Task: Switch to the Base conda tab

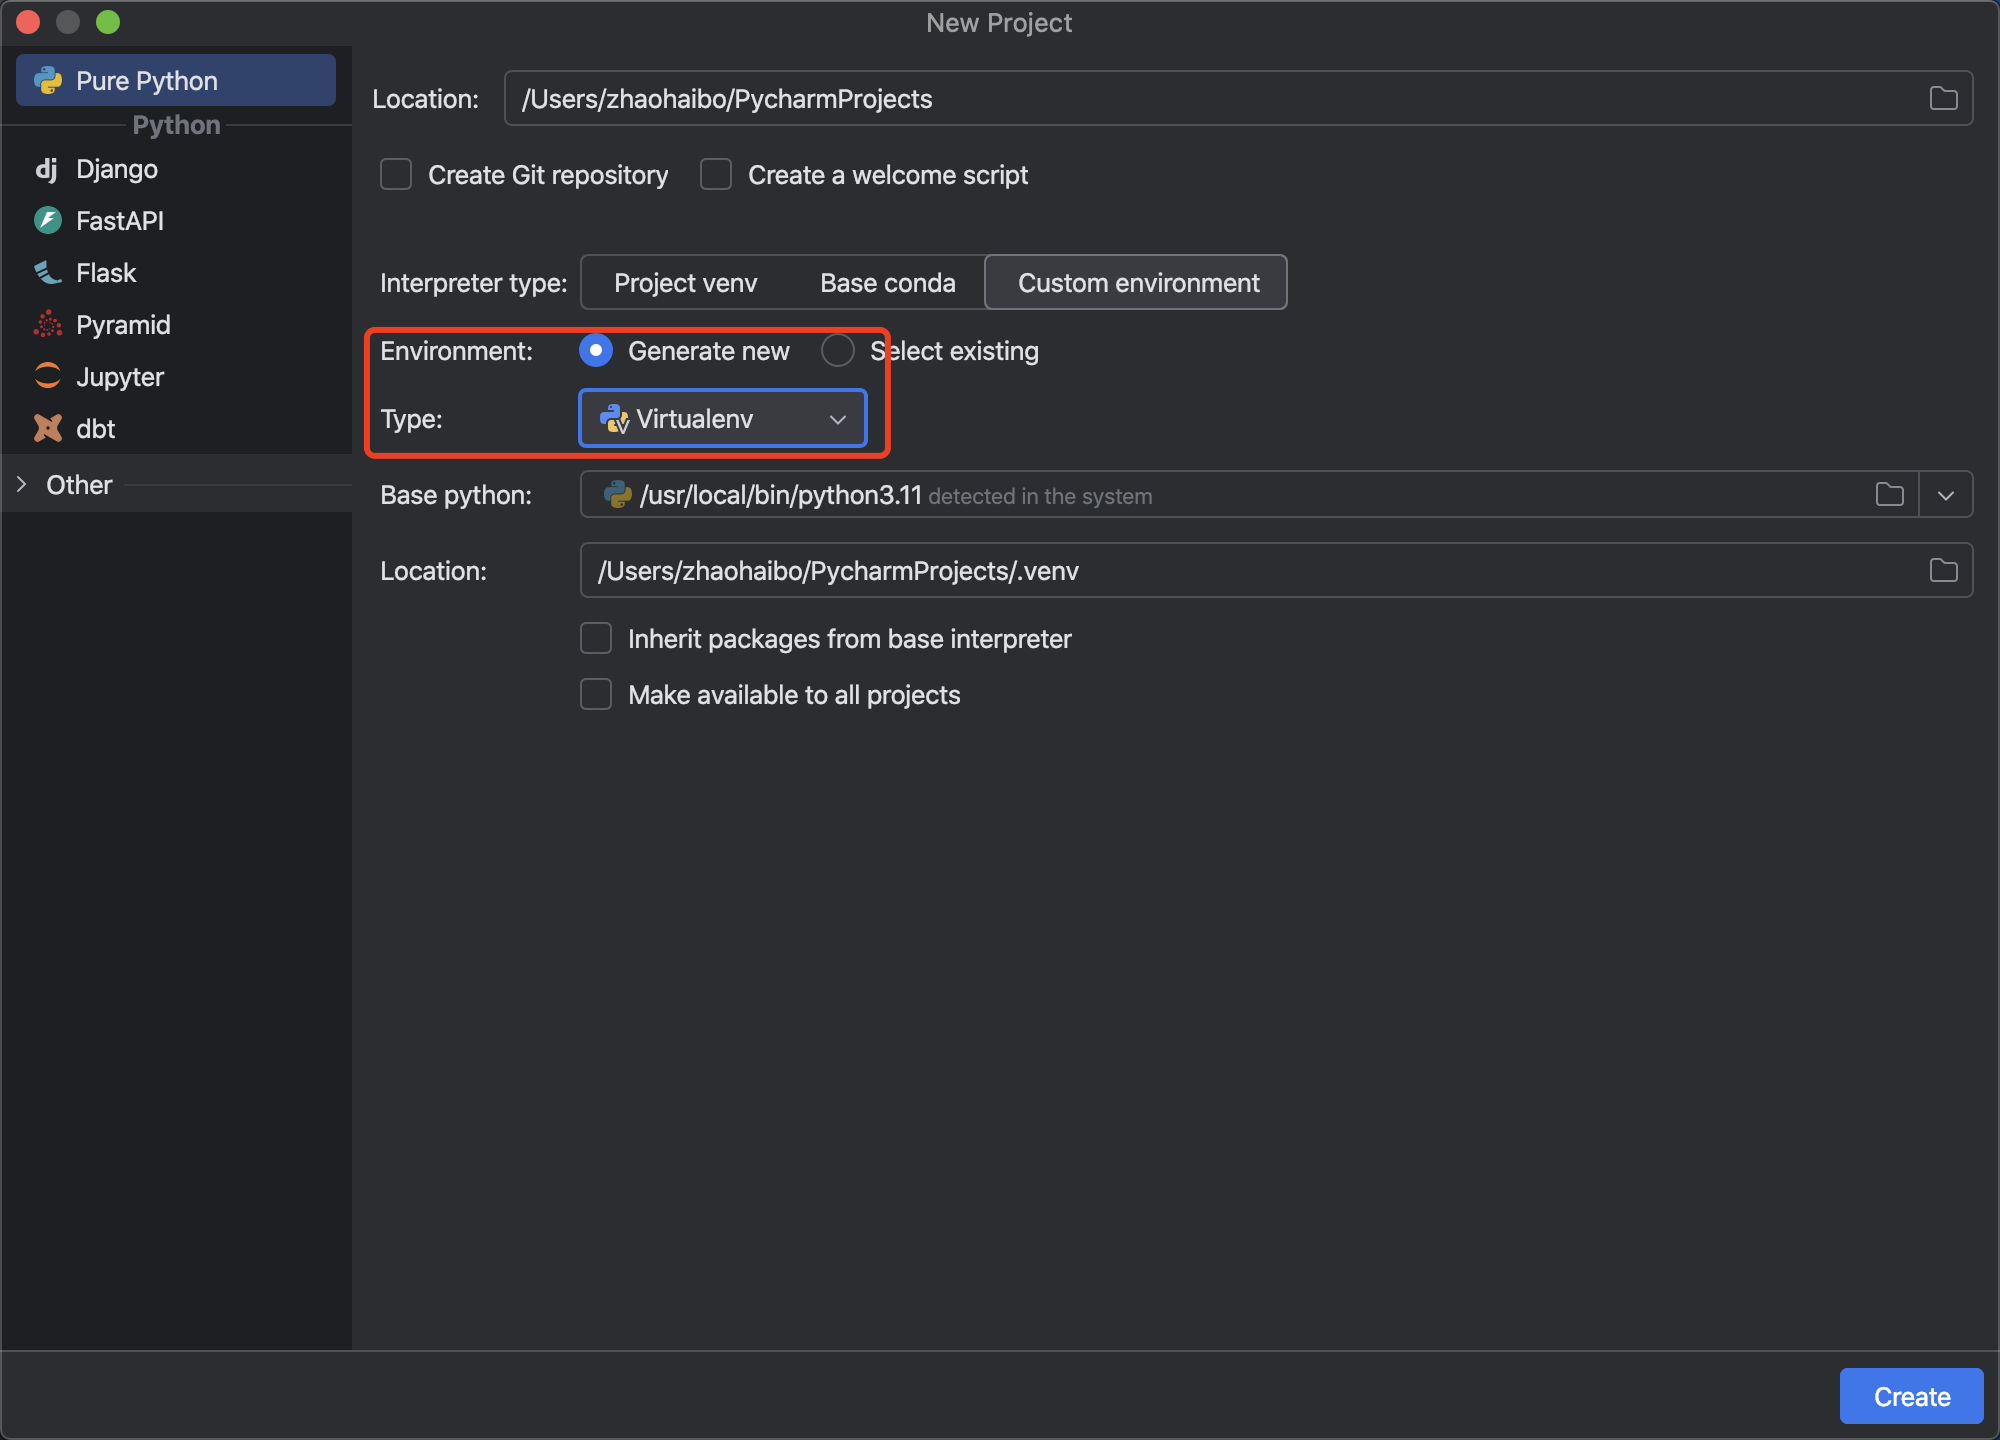Action: pyautogui.click(x=887, y=283)
